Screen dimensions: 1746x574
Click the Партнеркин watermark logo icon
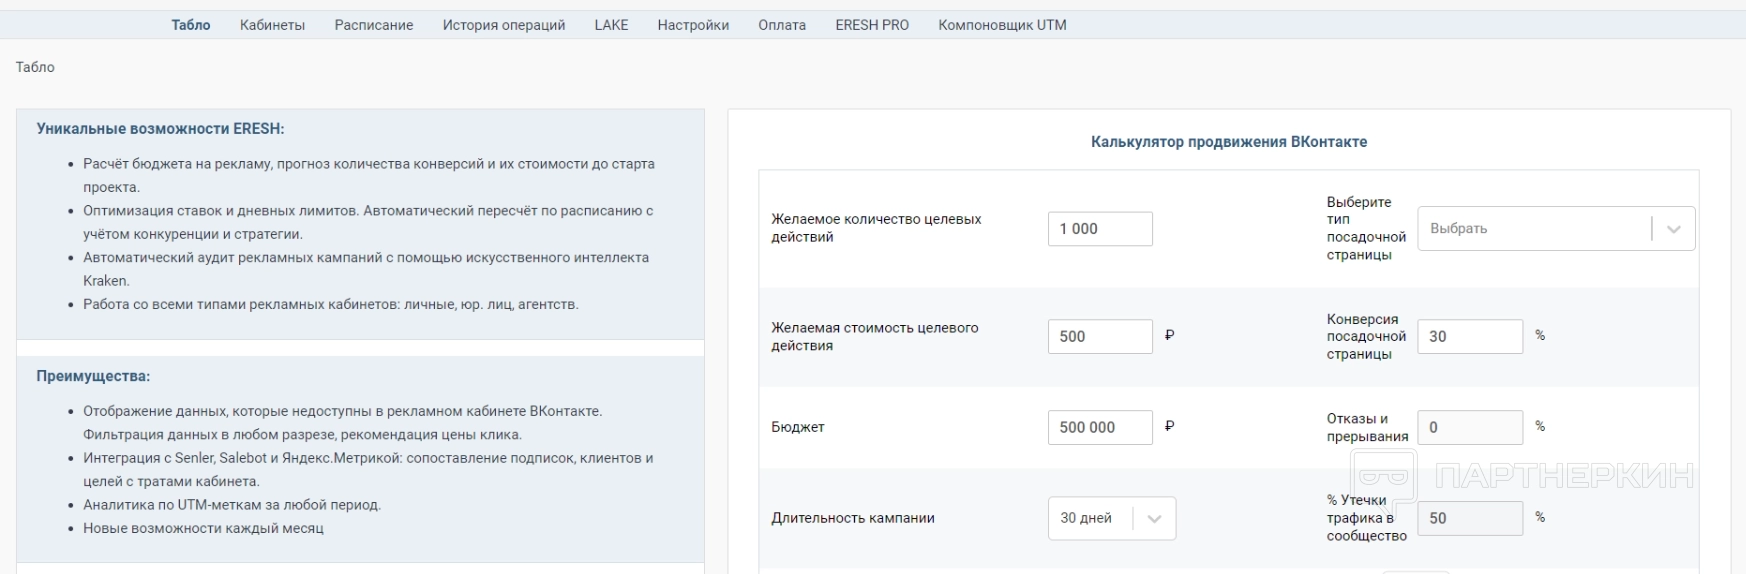click(x=1385, y=476)
